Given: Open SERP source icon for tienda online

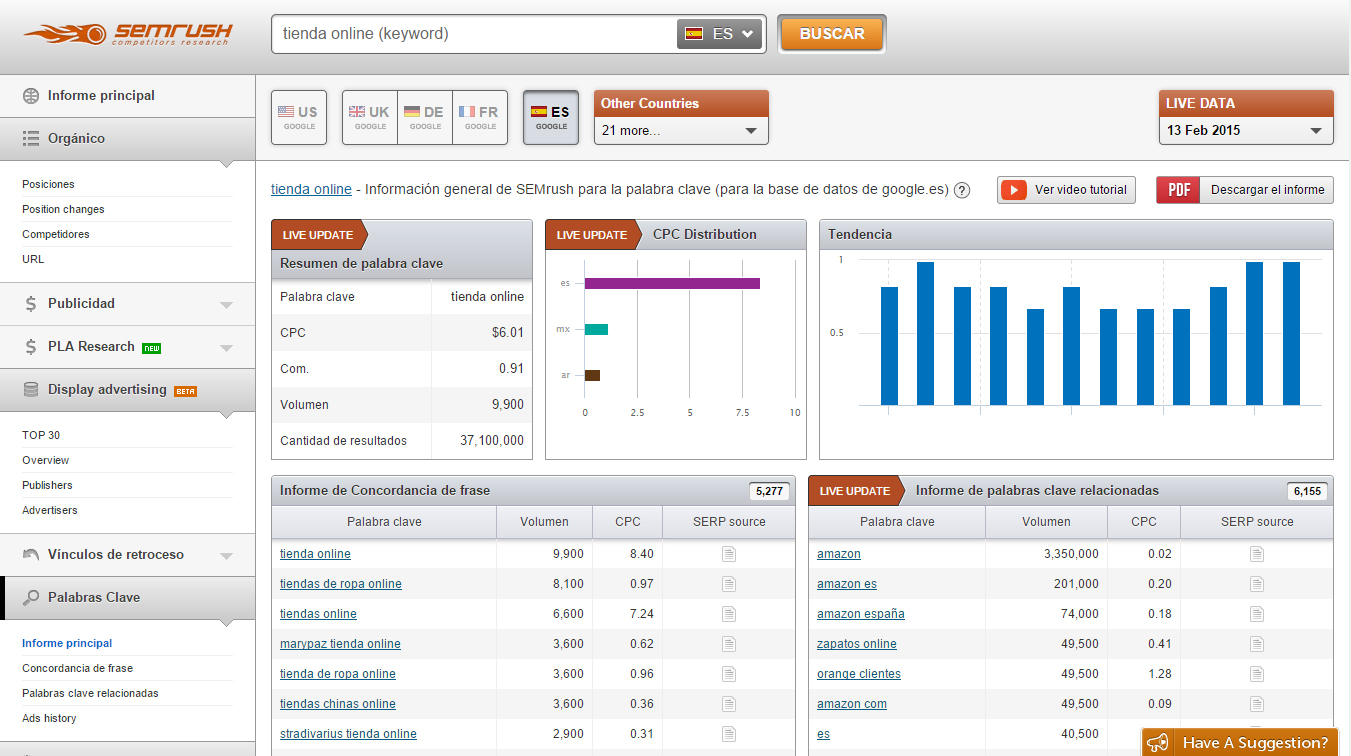Looking at the screenshot, I should pos(729,554).
